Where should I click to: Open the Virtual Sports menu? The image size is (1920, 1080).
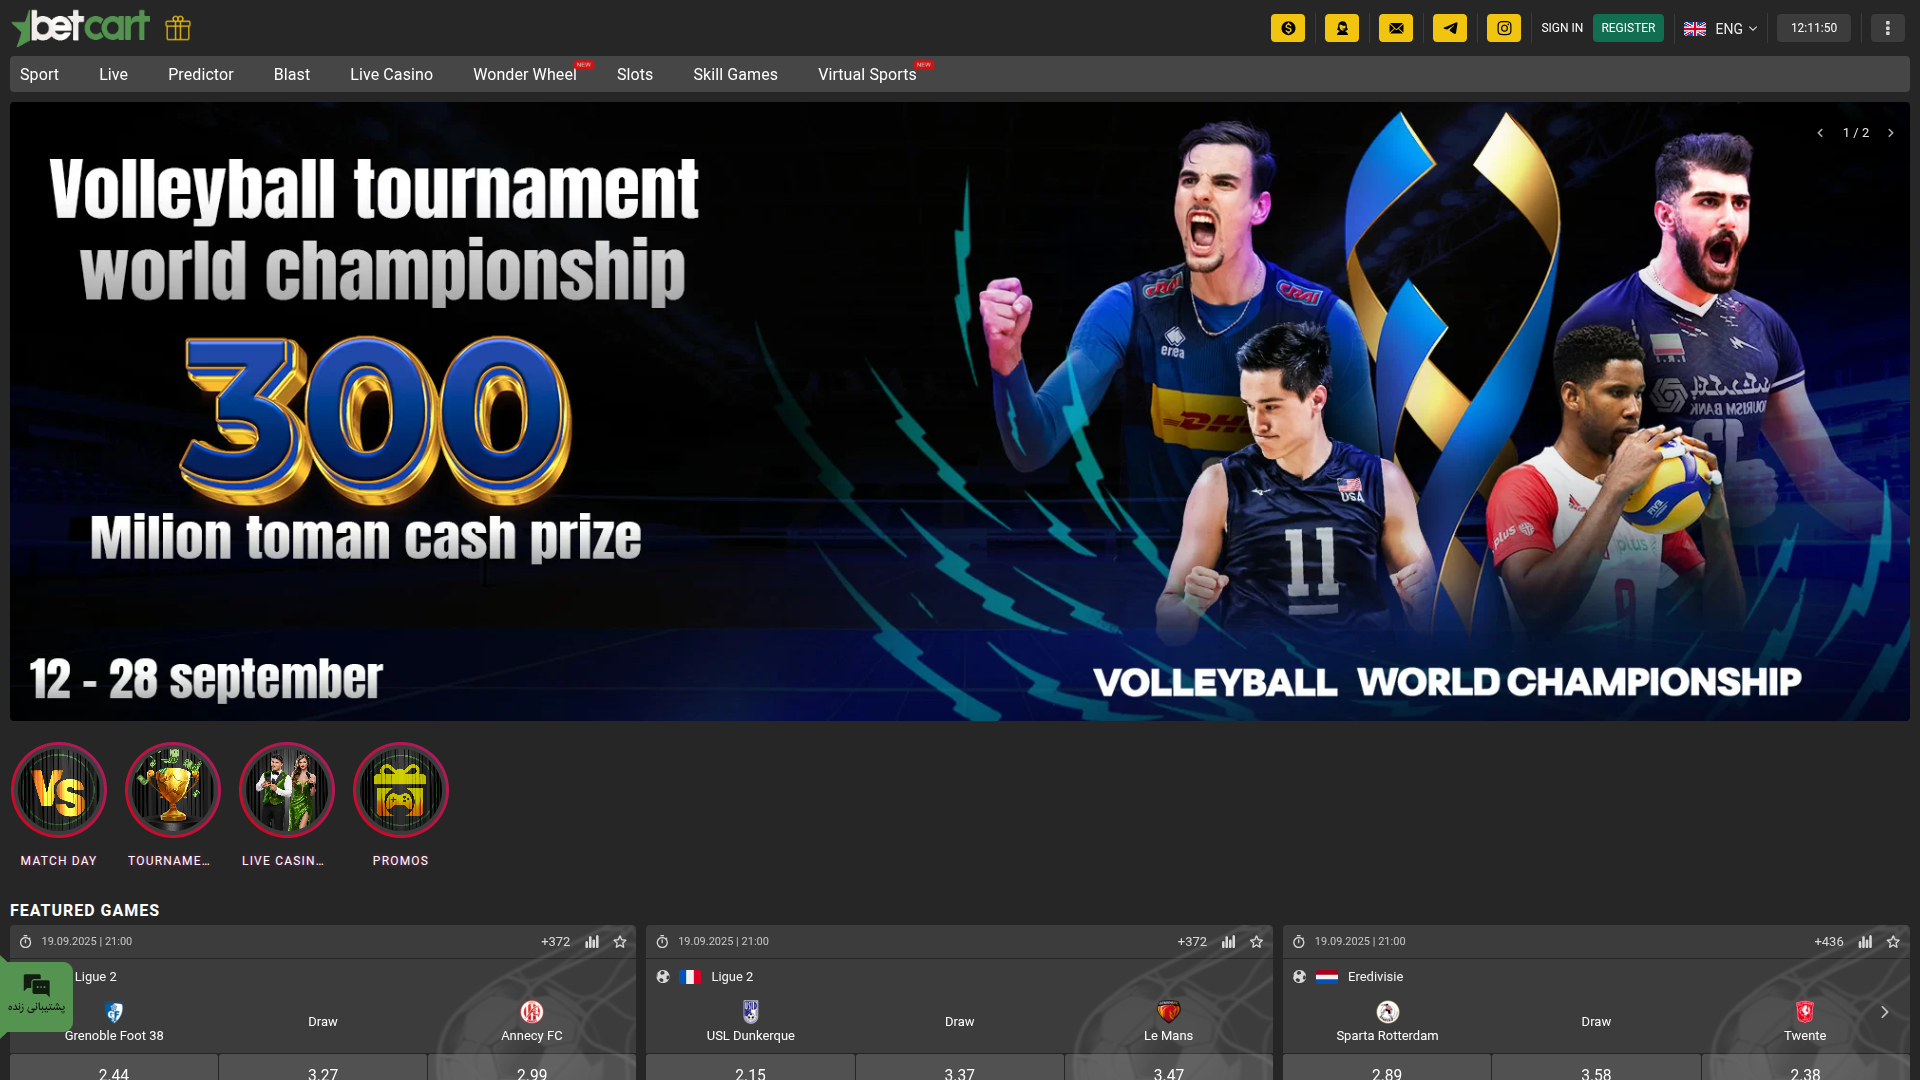tap(866, 74)
